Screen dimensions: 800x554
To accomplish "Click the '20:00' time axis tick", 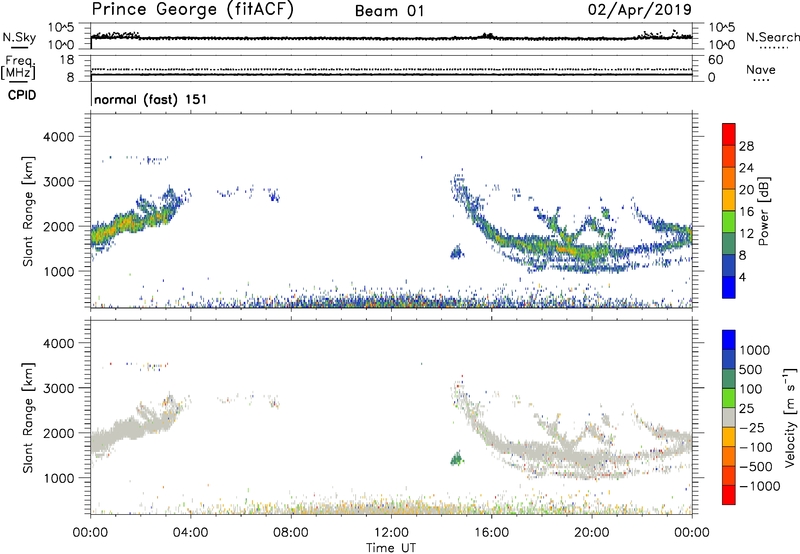I will tap(591, 533).
